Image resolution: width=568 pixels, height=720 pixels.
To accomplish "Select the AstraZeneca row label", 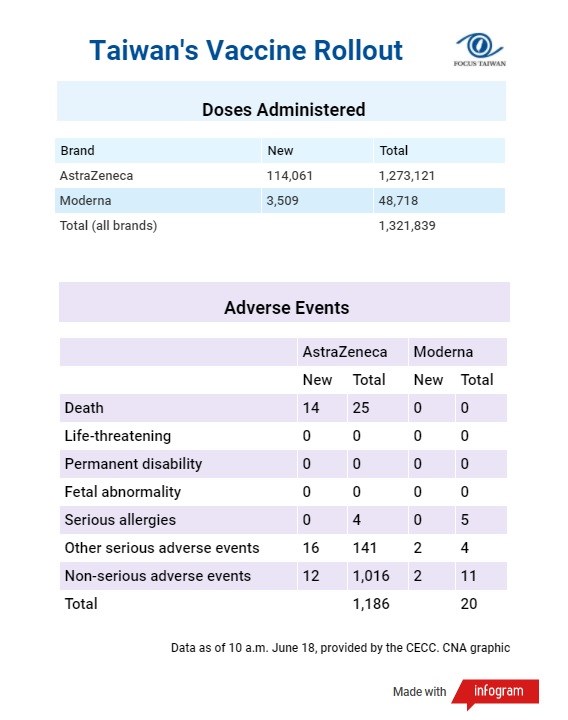I will (x=96, y=175).
